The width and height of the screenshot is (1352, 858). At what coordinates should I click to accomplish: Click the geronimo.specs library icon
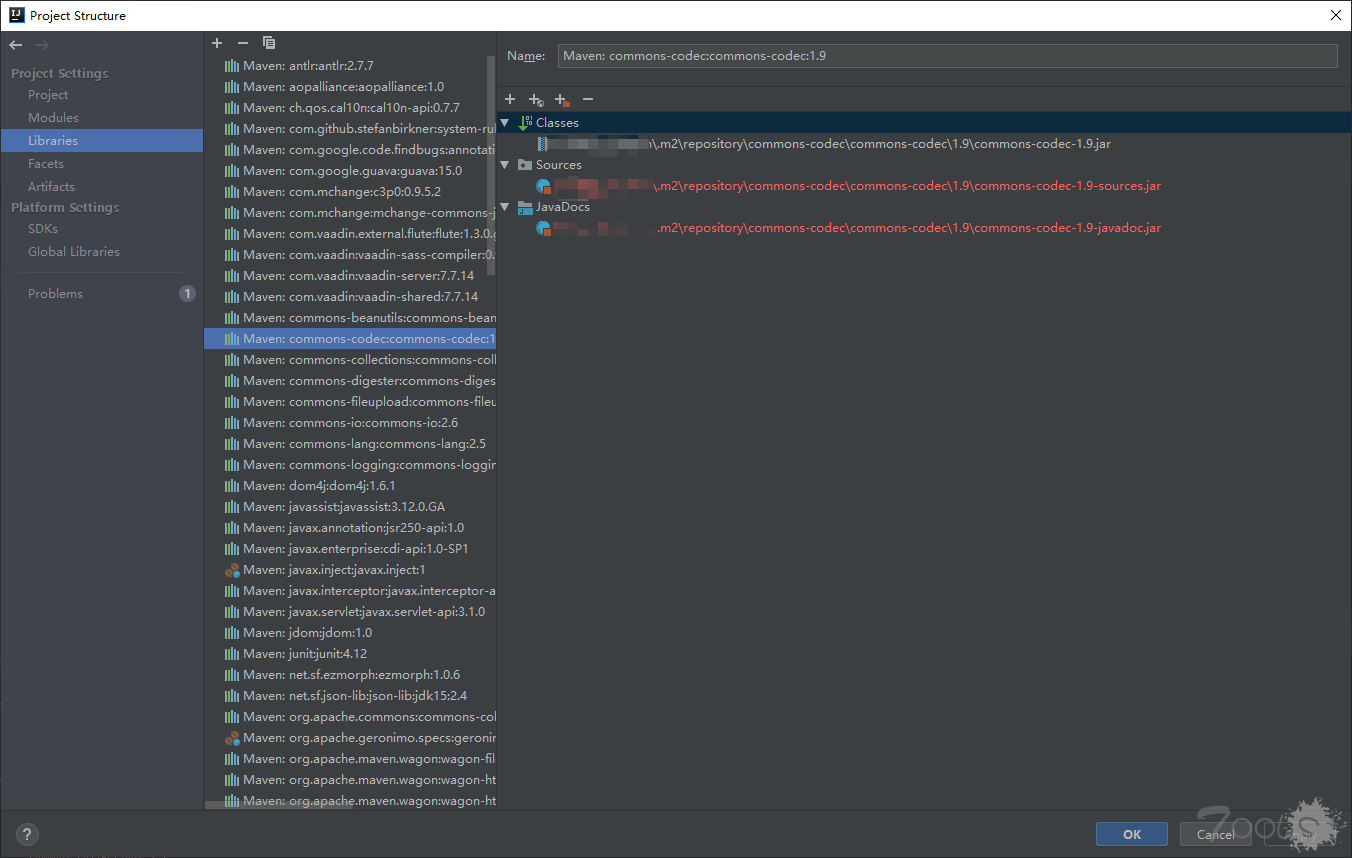pyautogui.click(x=232, y=738)
